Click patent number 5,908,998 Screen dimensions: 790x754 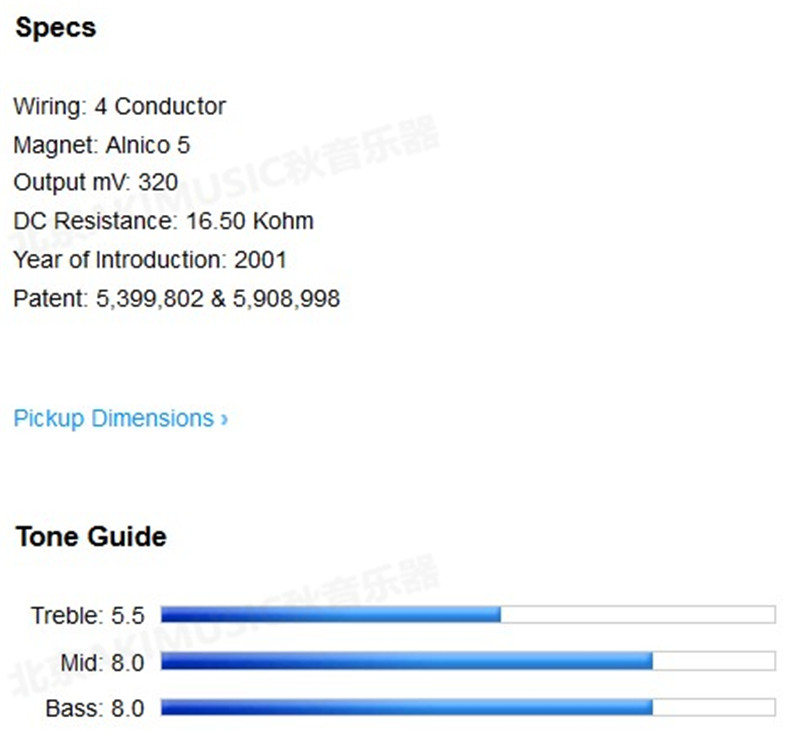pos(287,298)
